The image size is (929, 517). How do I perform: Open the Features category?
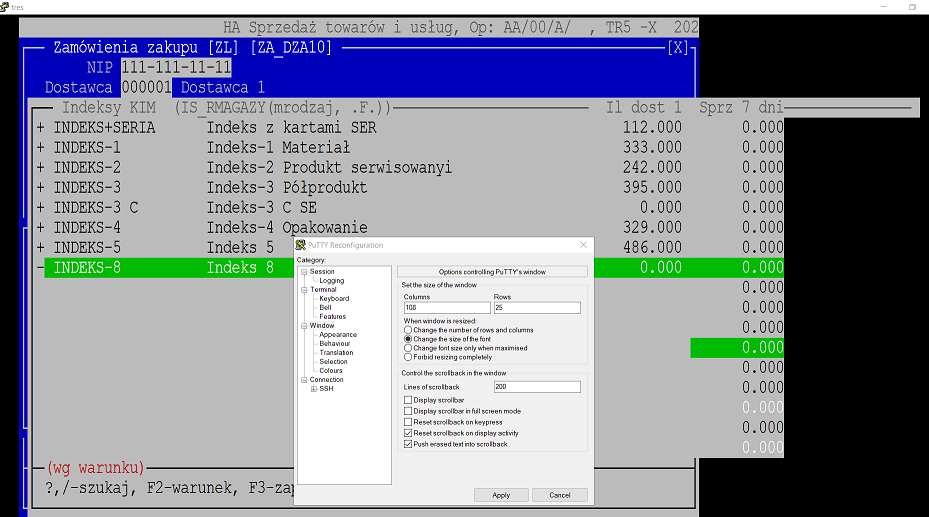(332, 317)
